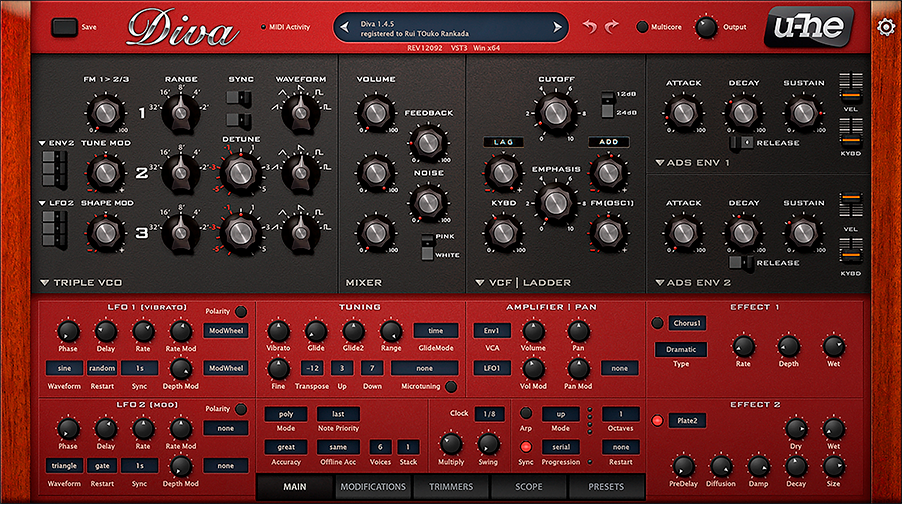The height and width of the screenshot is (505, 902).
Task: Toggle Effect 1 power button
Action: pos(657,323)
